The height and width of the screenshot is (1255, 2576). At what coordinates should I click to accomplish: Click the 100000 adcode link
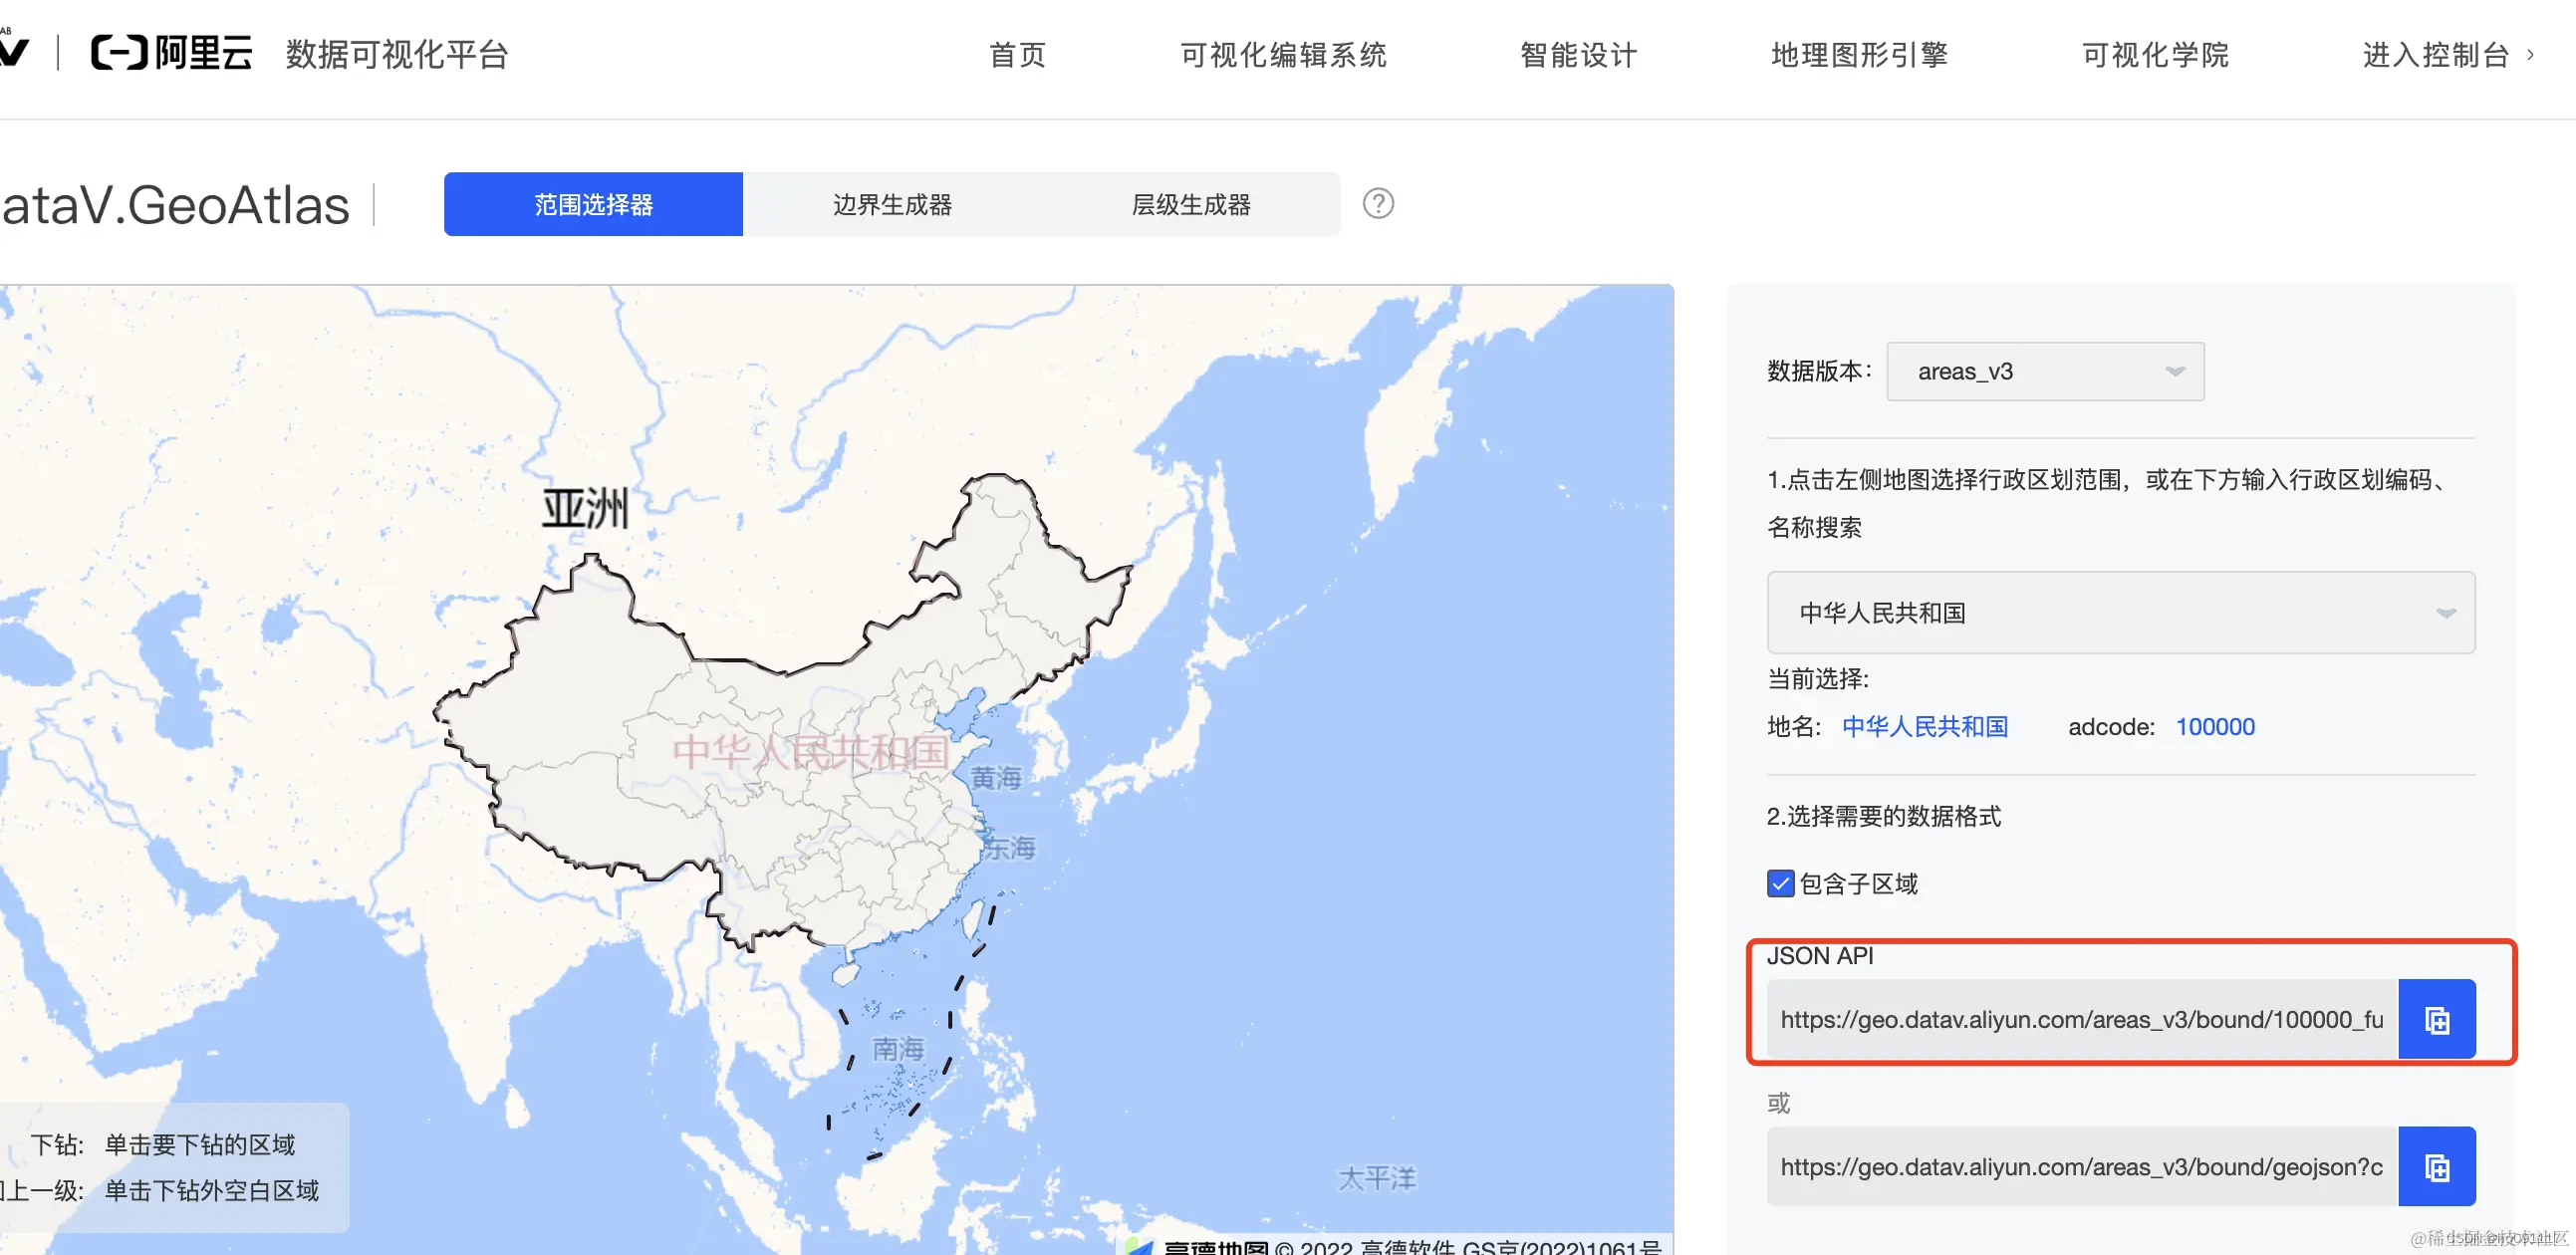tap(2214, 727)
